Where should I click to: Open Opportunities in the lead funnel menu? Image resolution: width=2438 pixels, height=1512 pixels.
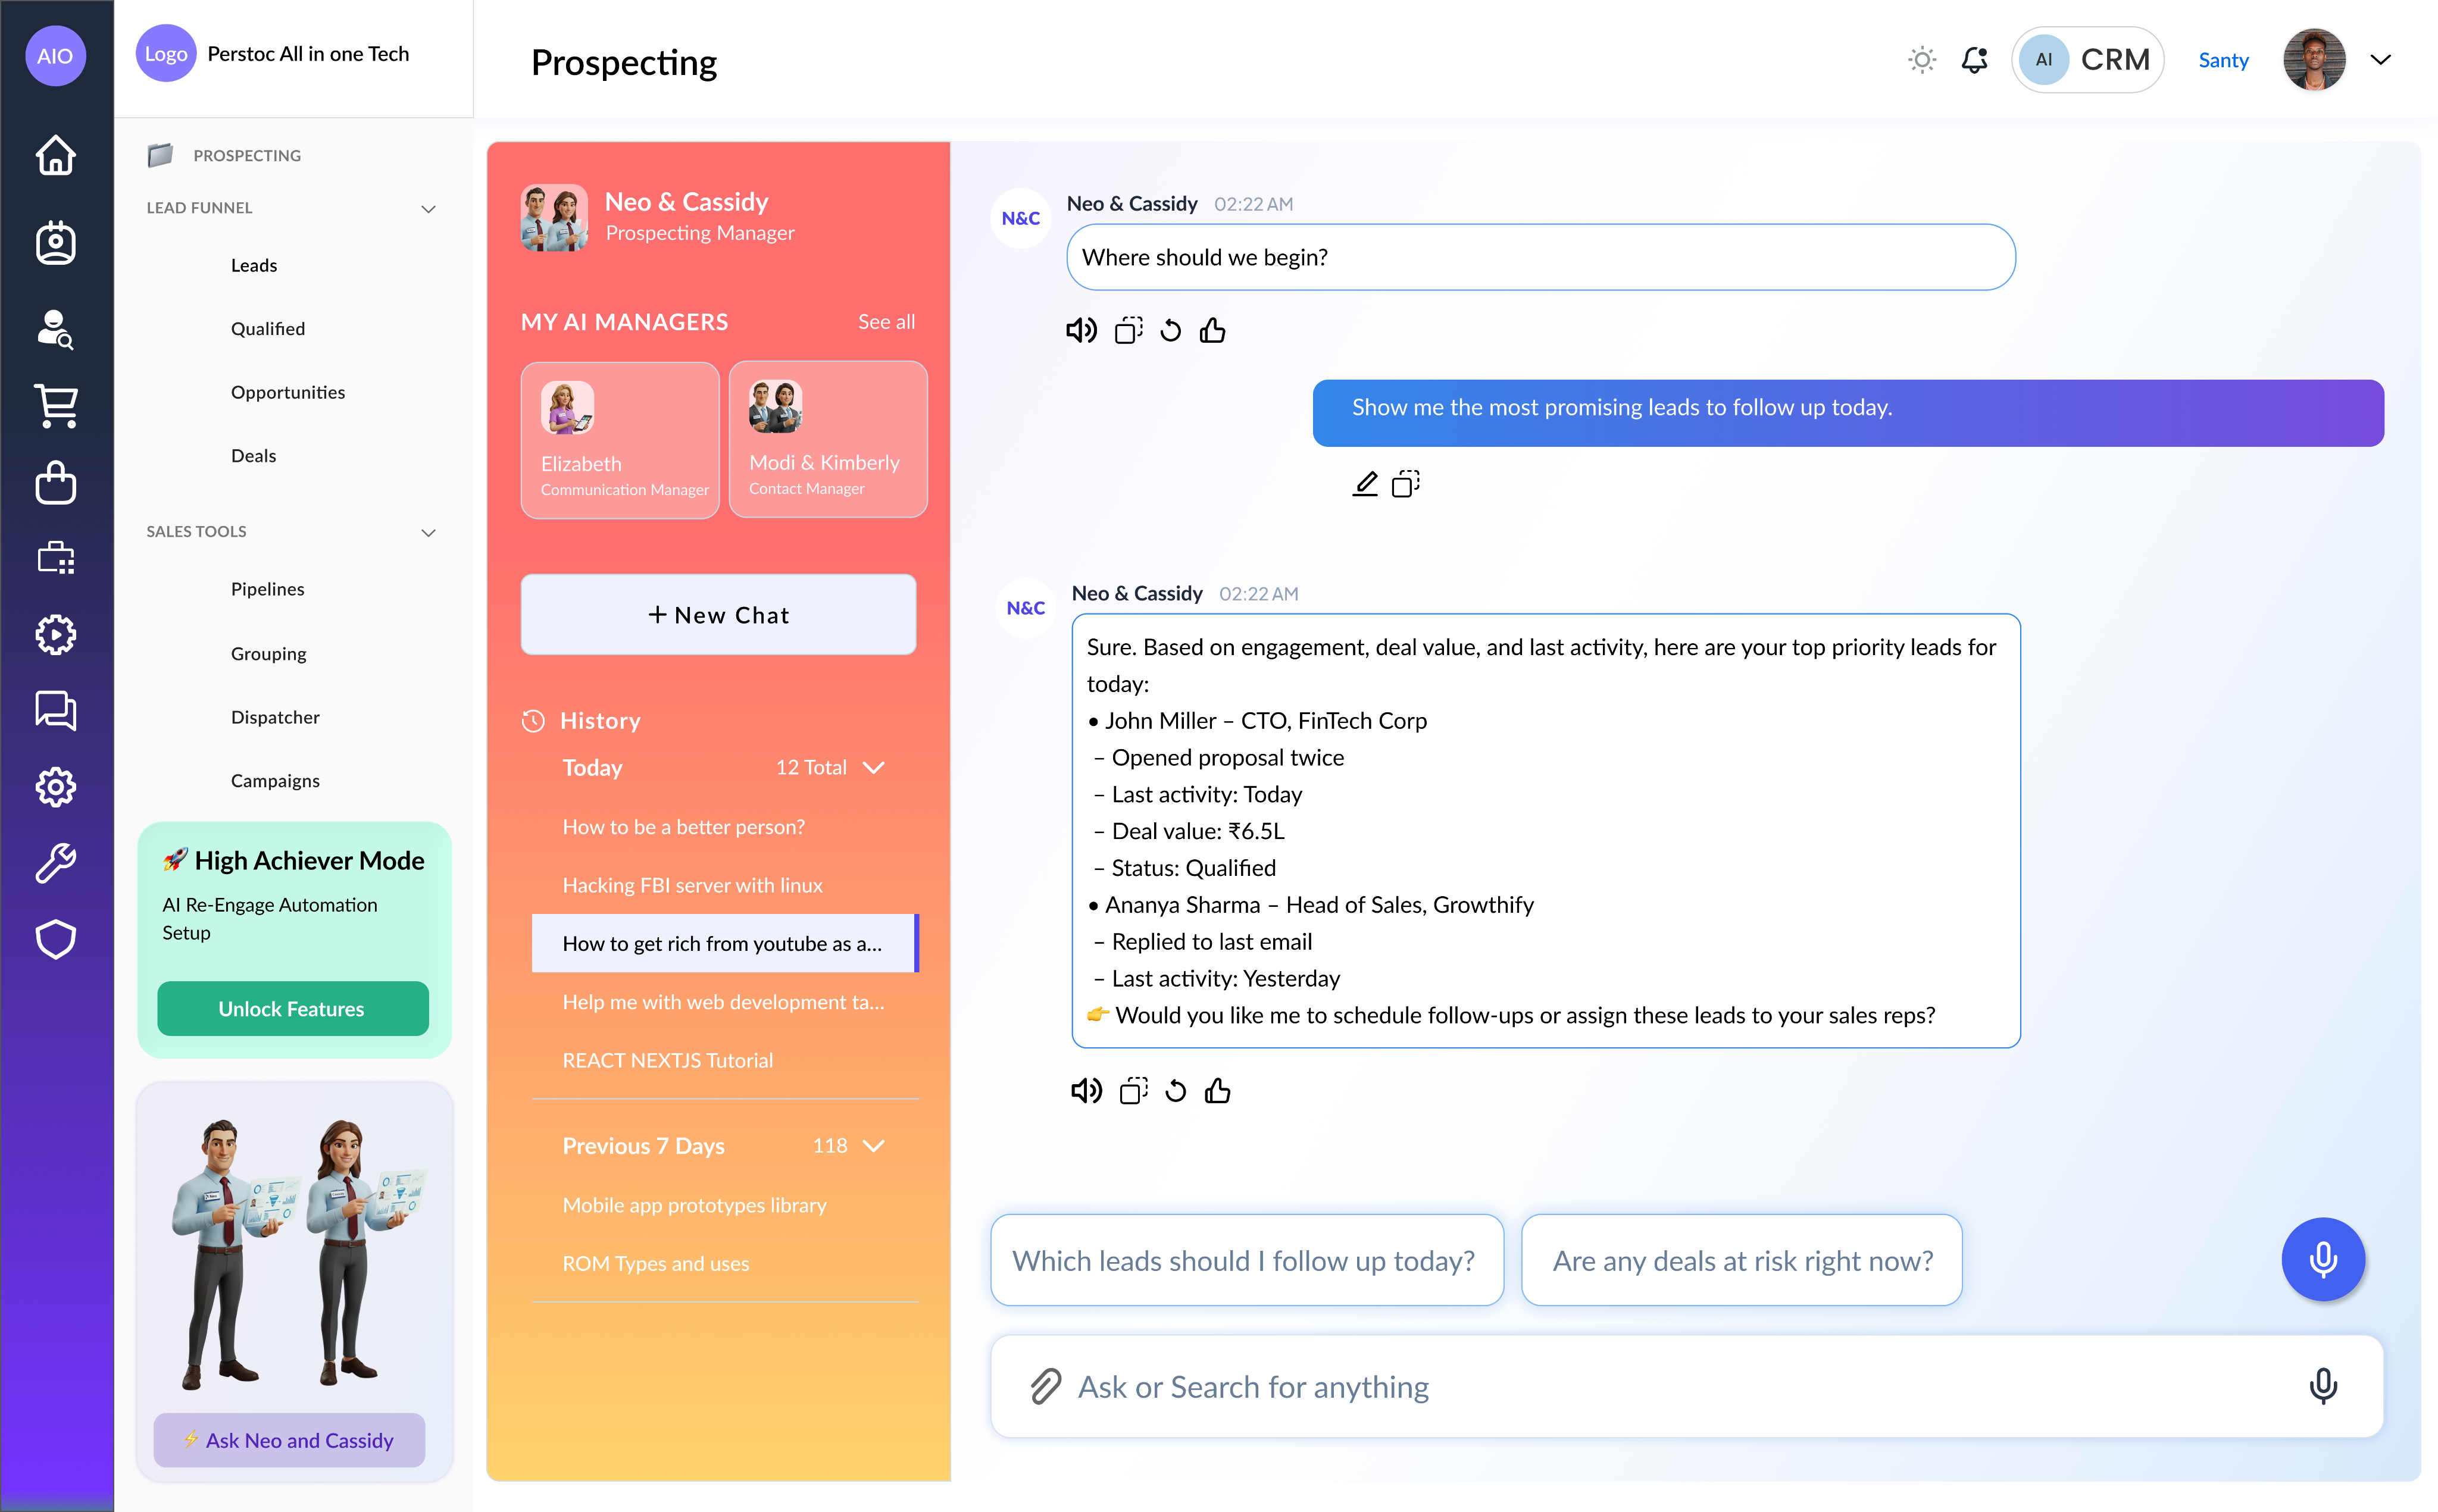pos(288,392)
